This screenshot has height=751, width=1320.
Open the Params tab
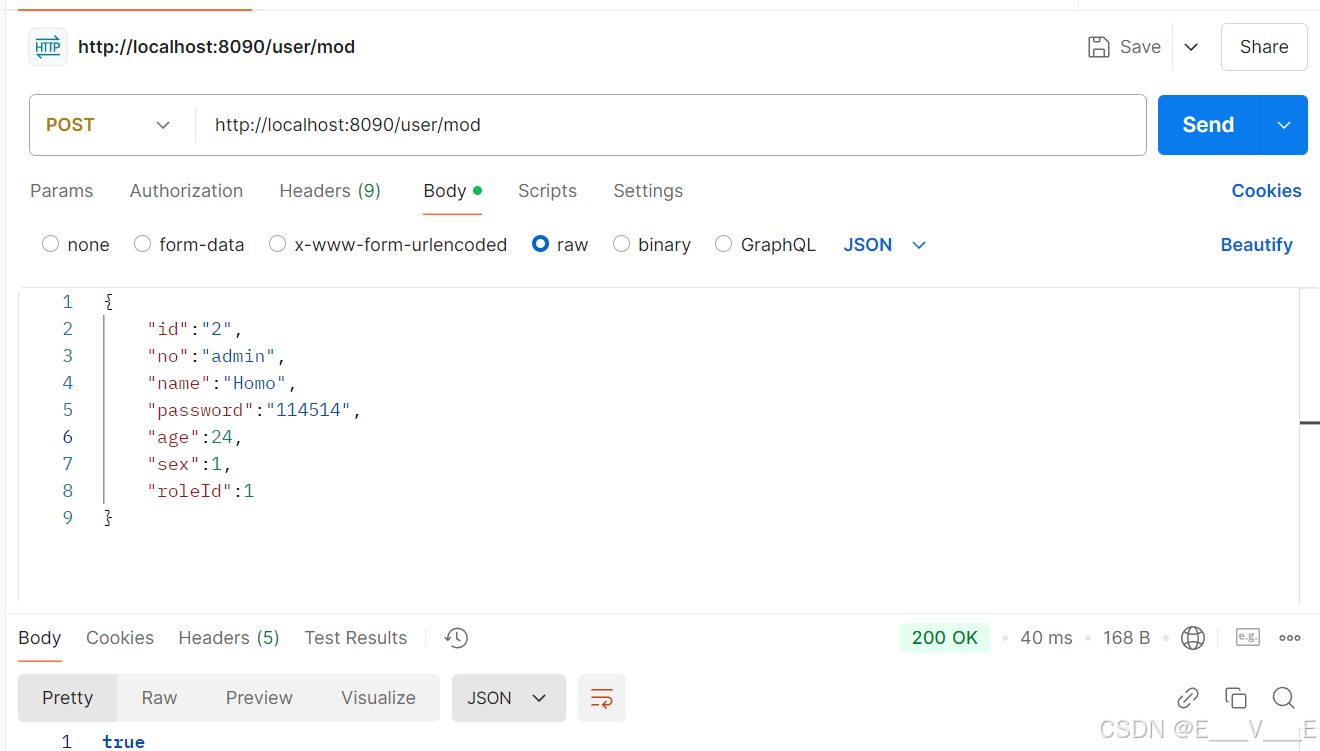[62, 191]
